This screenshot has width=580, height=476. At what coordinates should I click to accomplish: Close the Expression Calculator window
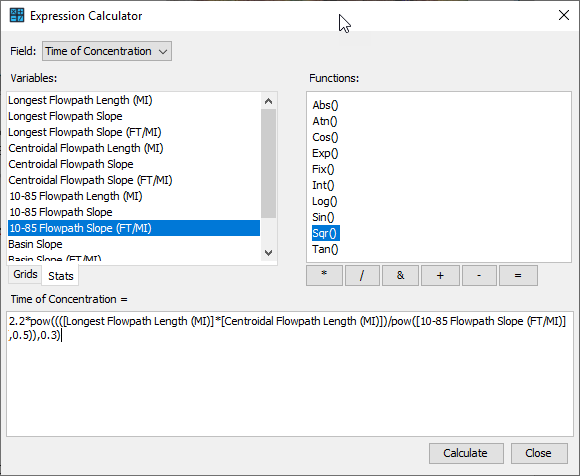pos(564,15)
